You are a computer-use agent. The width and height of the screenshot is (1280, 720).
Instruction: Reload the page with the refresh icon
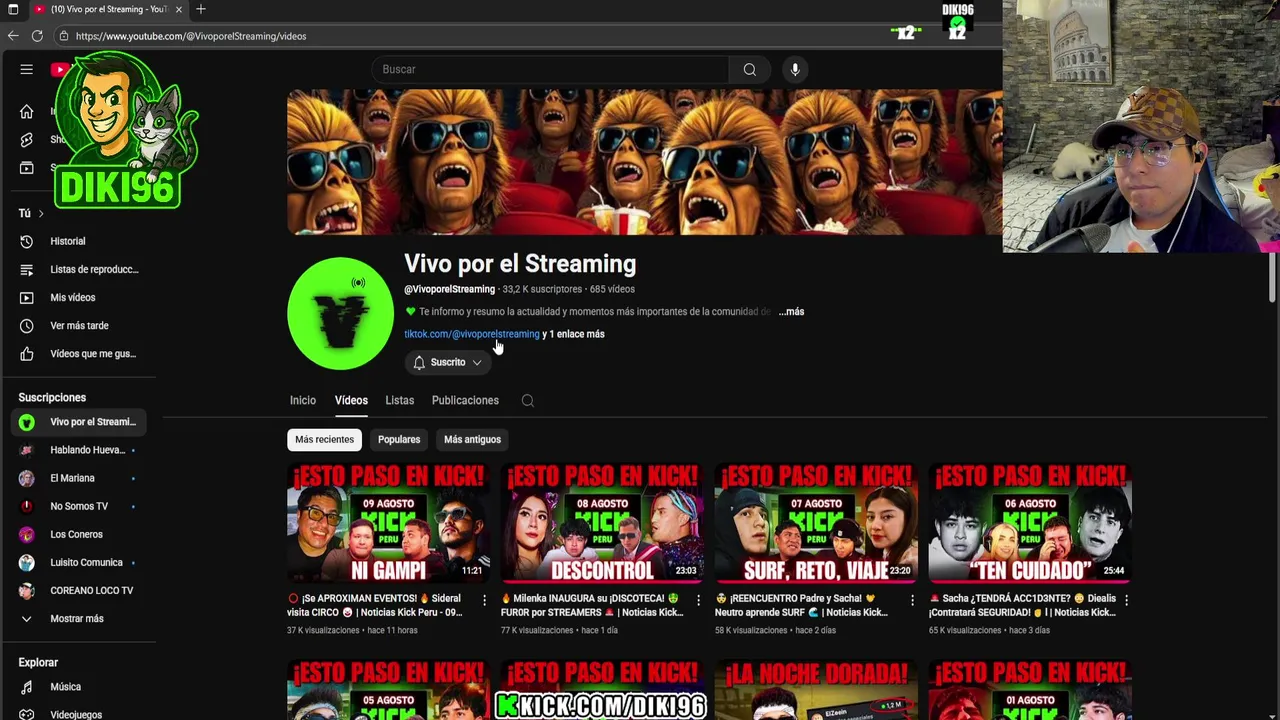pos(37,35)
